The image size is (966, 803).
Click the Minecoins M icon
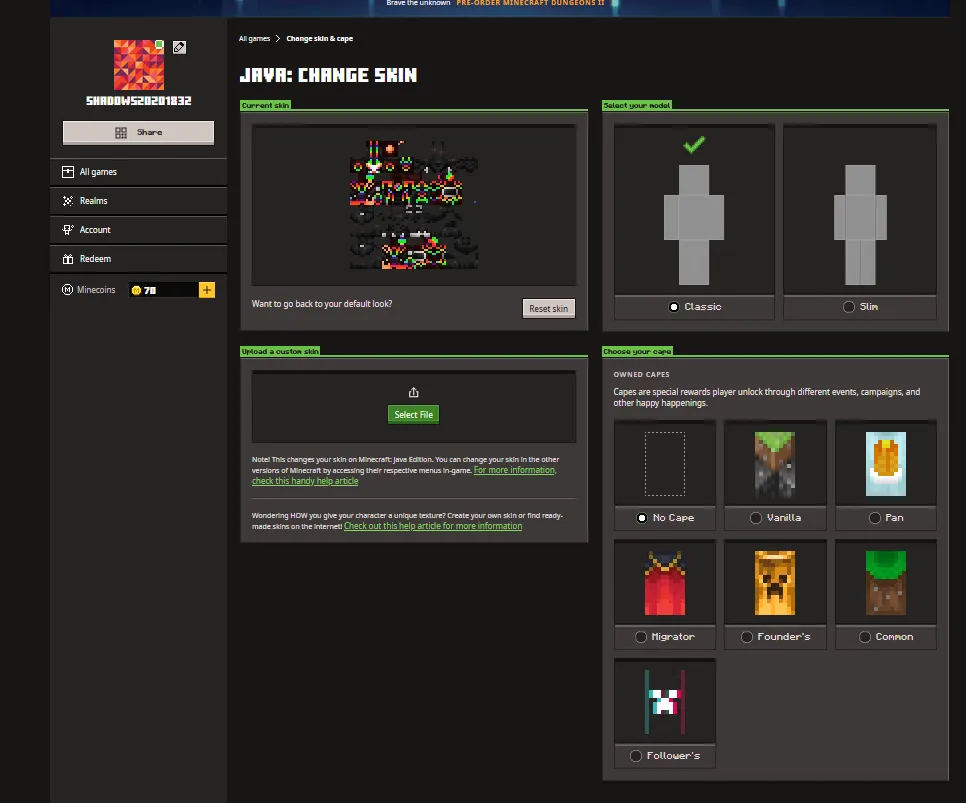[68, 290]
